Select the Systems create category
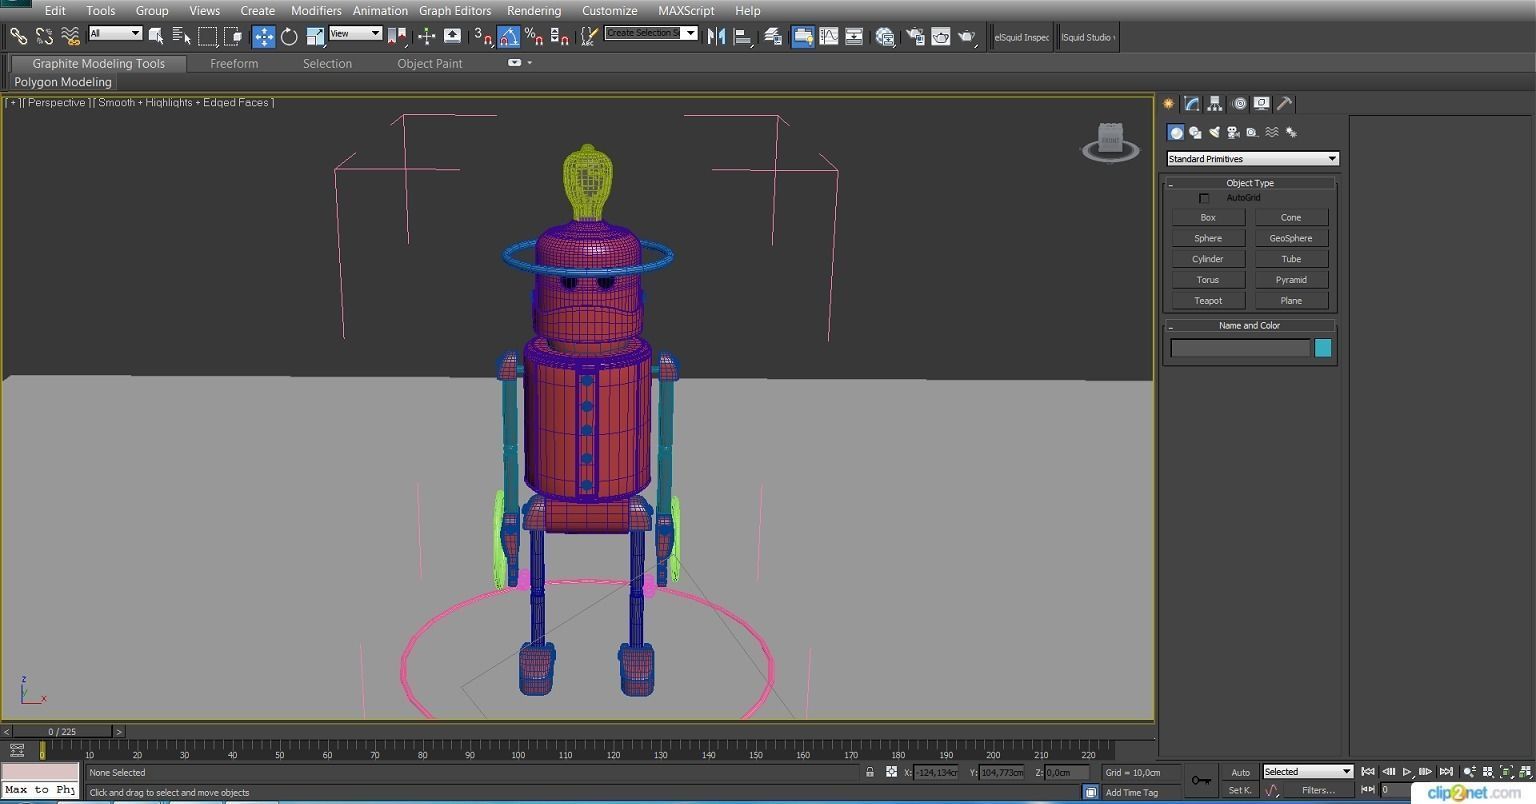The width and height of the screenshot is (1536, 804). click(1291, 132)
